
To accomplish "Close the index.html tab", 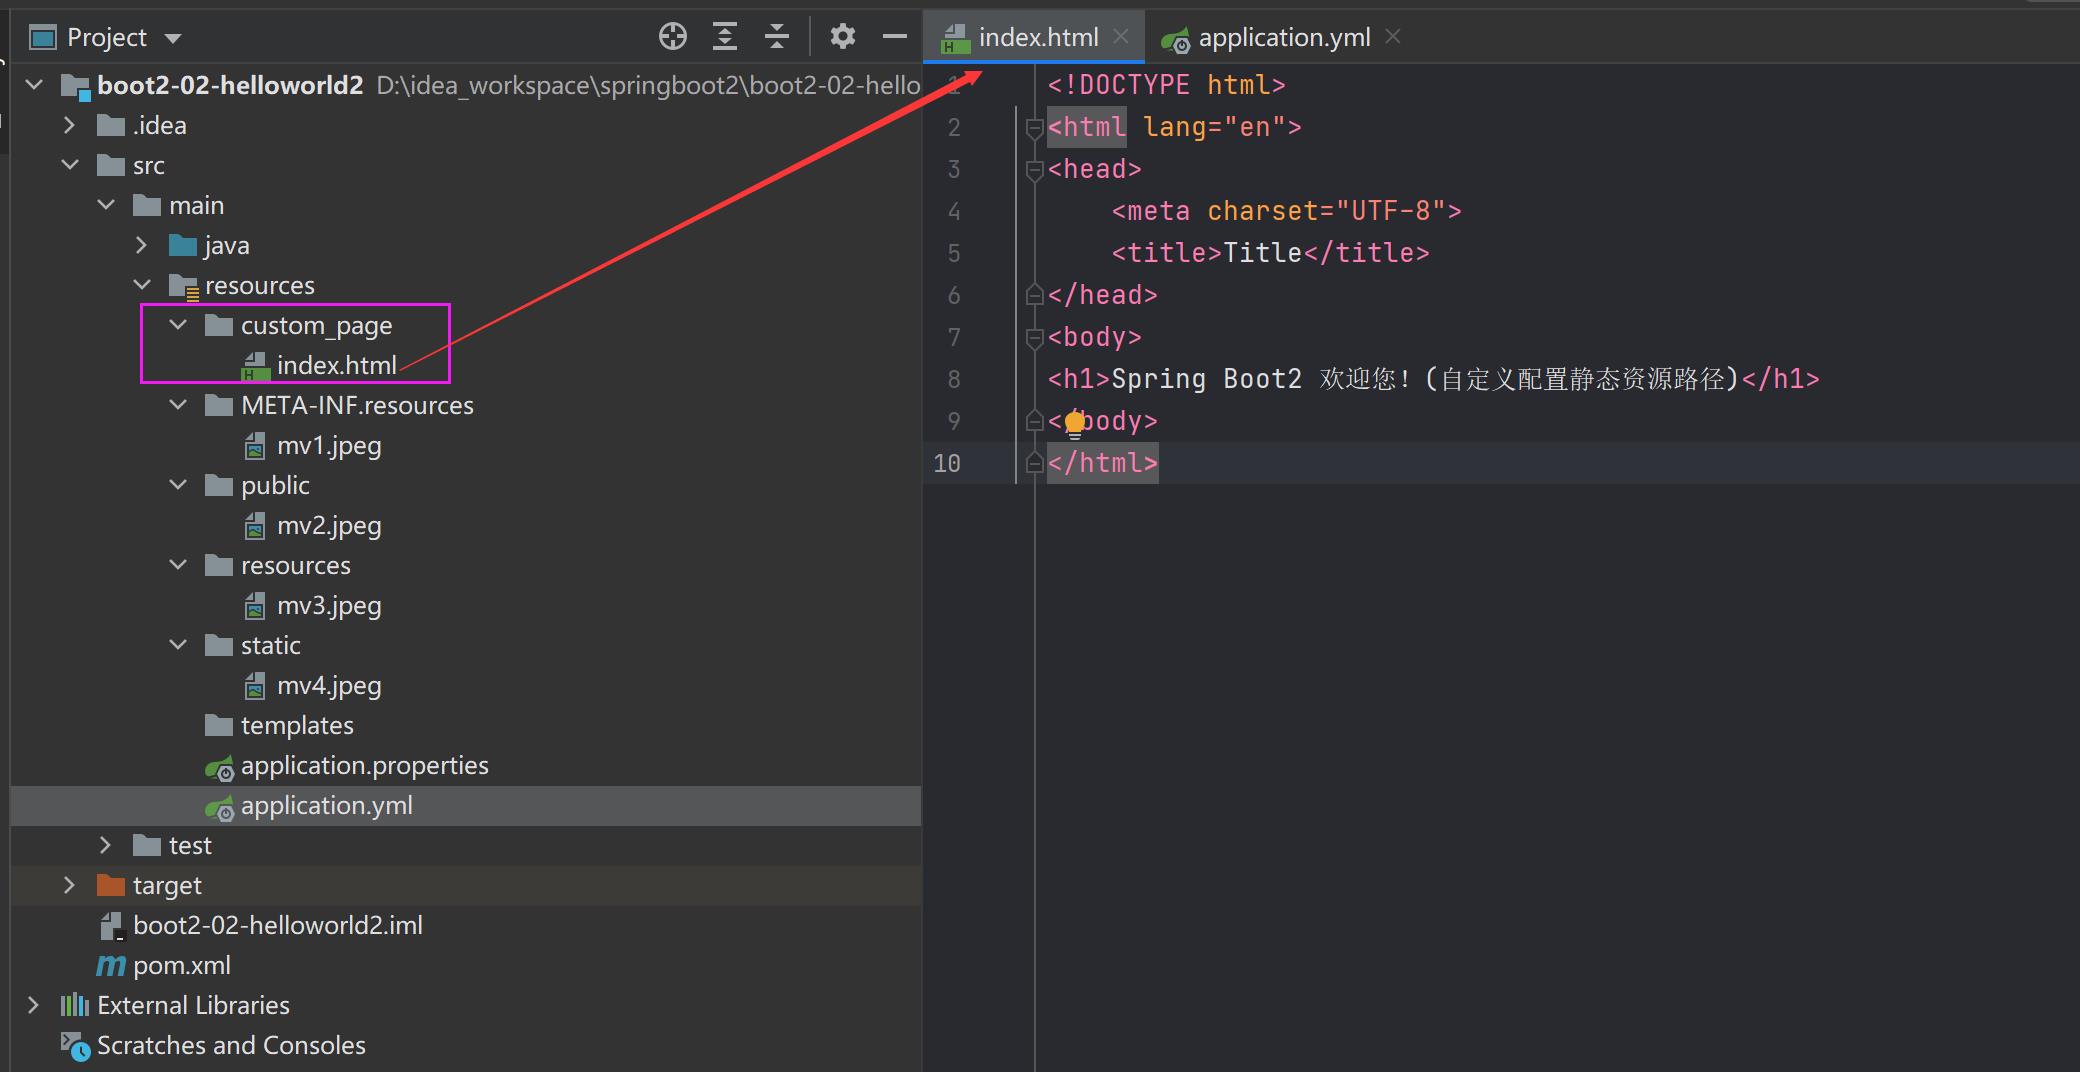I will click(1121, 37).
